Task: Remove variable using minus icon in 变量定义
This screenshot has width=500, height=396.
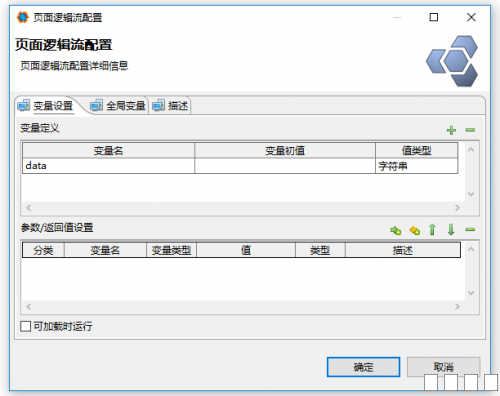Action: click(x=470, y=130)
